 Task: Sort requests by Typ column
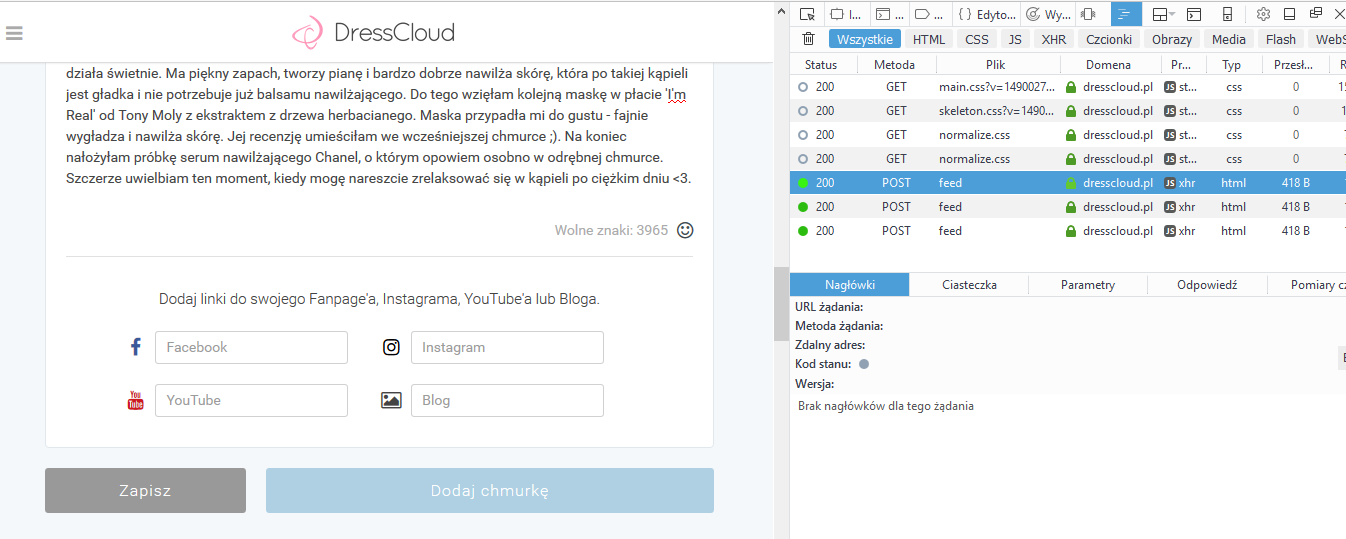1232,64
